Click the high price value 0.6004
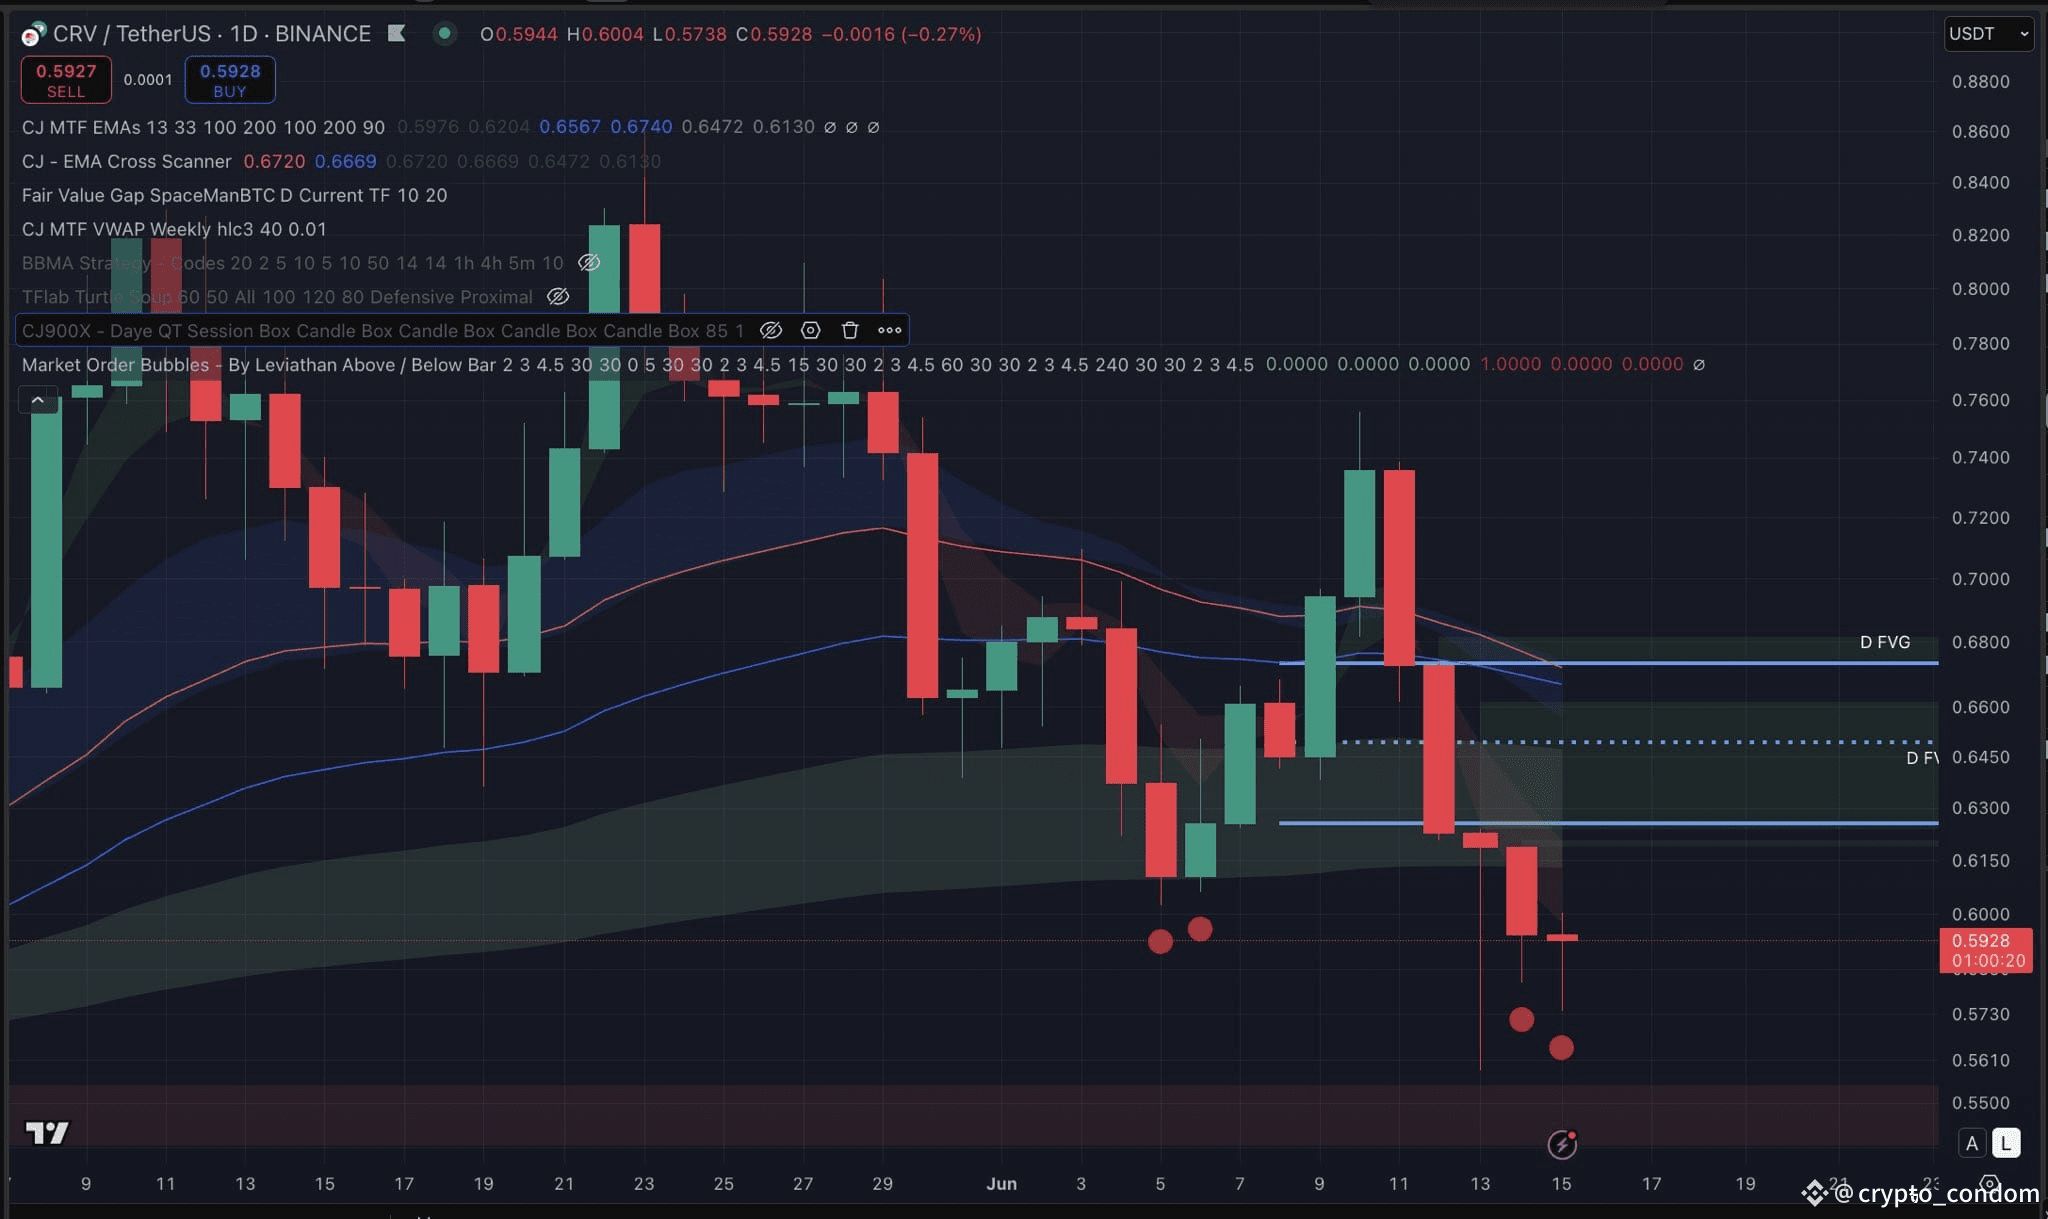The width and height of the screenshot is (2048, 1219). 612,34
